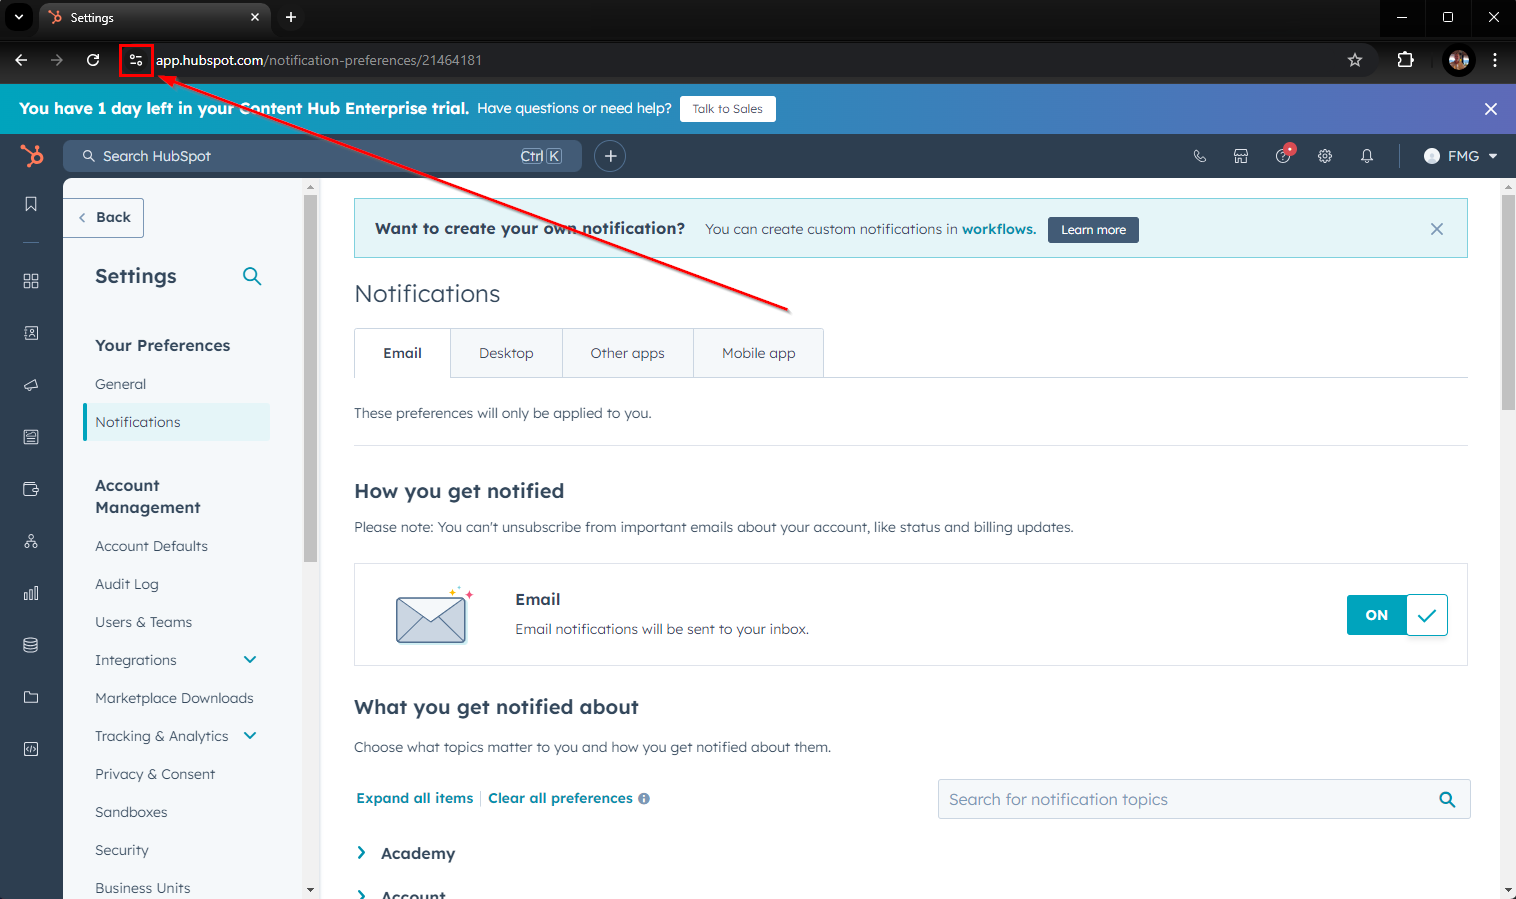The height and width of the screenshot is (899, 1516).
Task: Select Notifications in the settings menu
Action: [177, 422]
